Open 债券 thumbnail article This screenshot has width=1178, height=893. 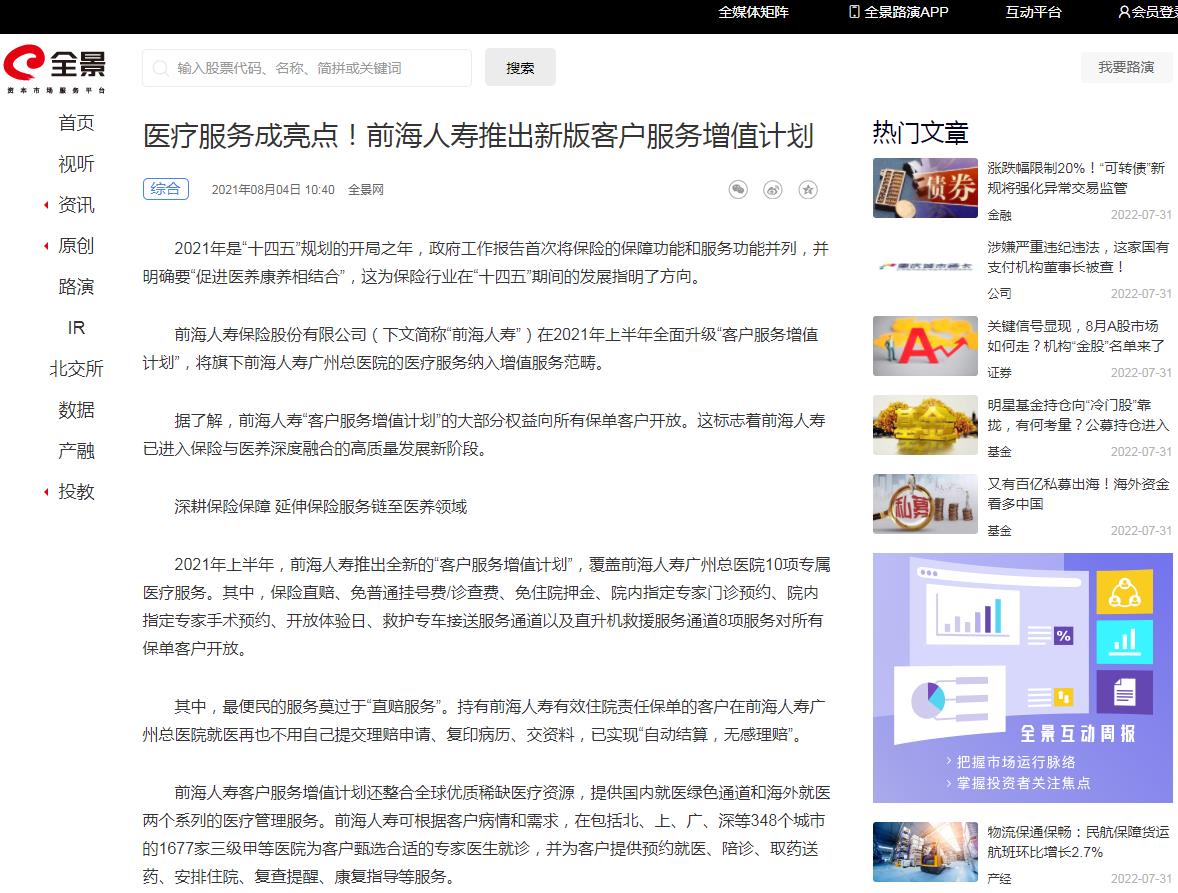(925, 188)
